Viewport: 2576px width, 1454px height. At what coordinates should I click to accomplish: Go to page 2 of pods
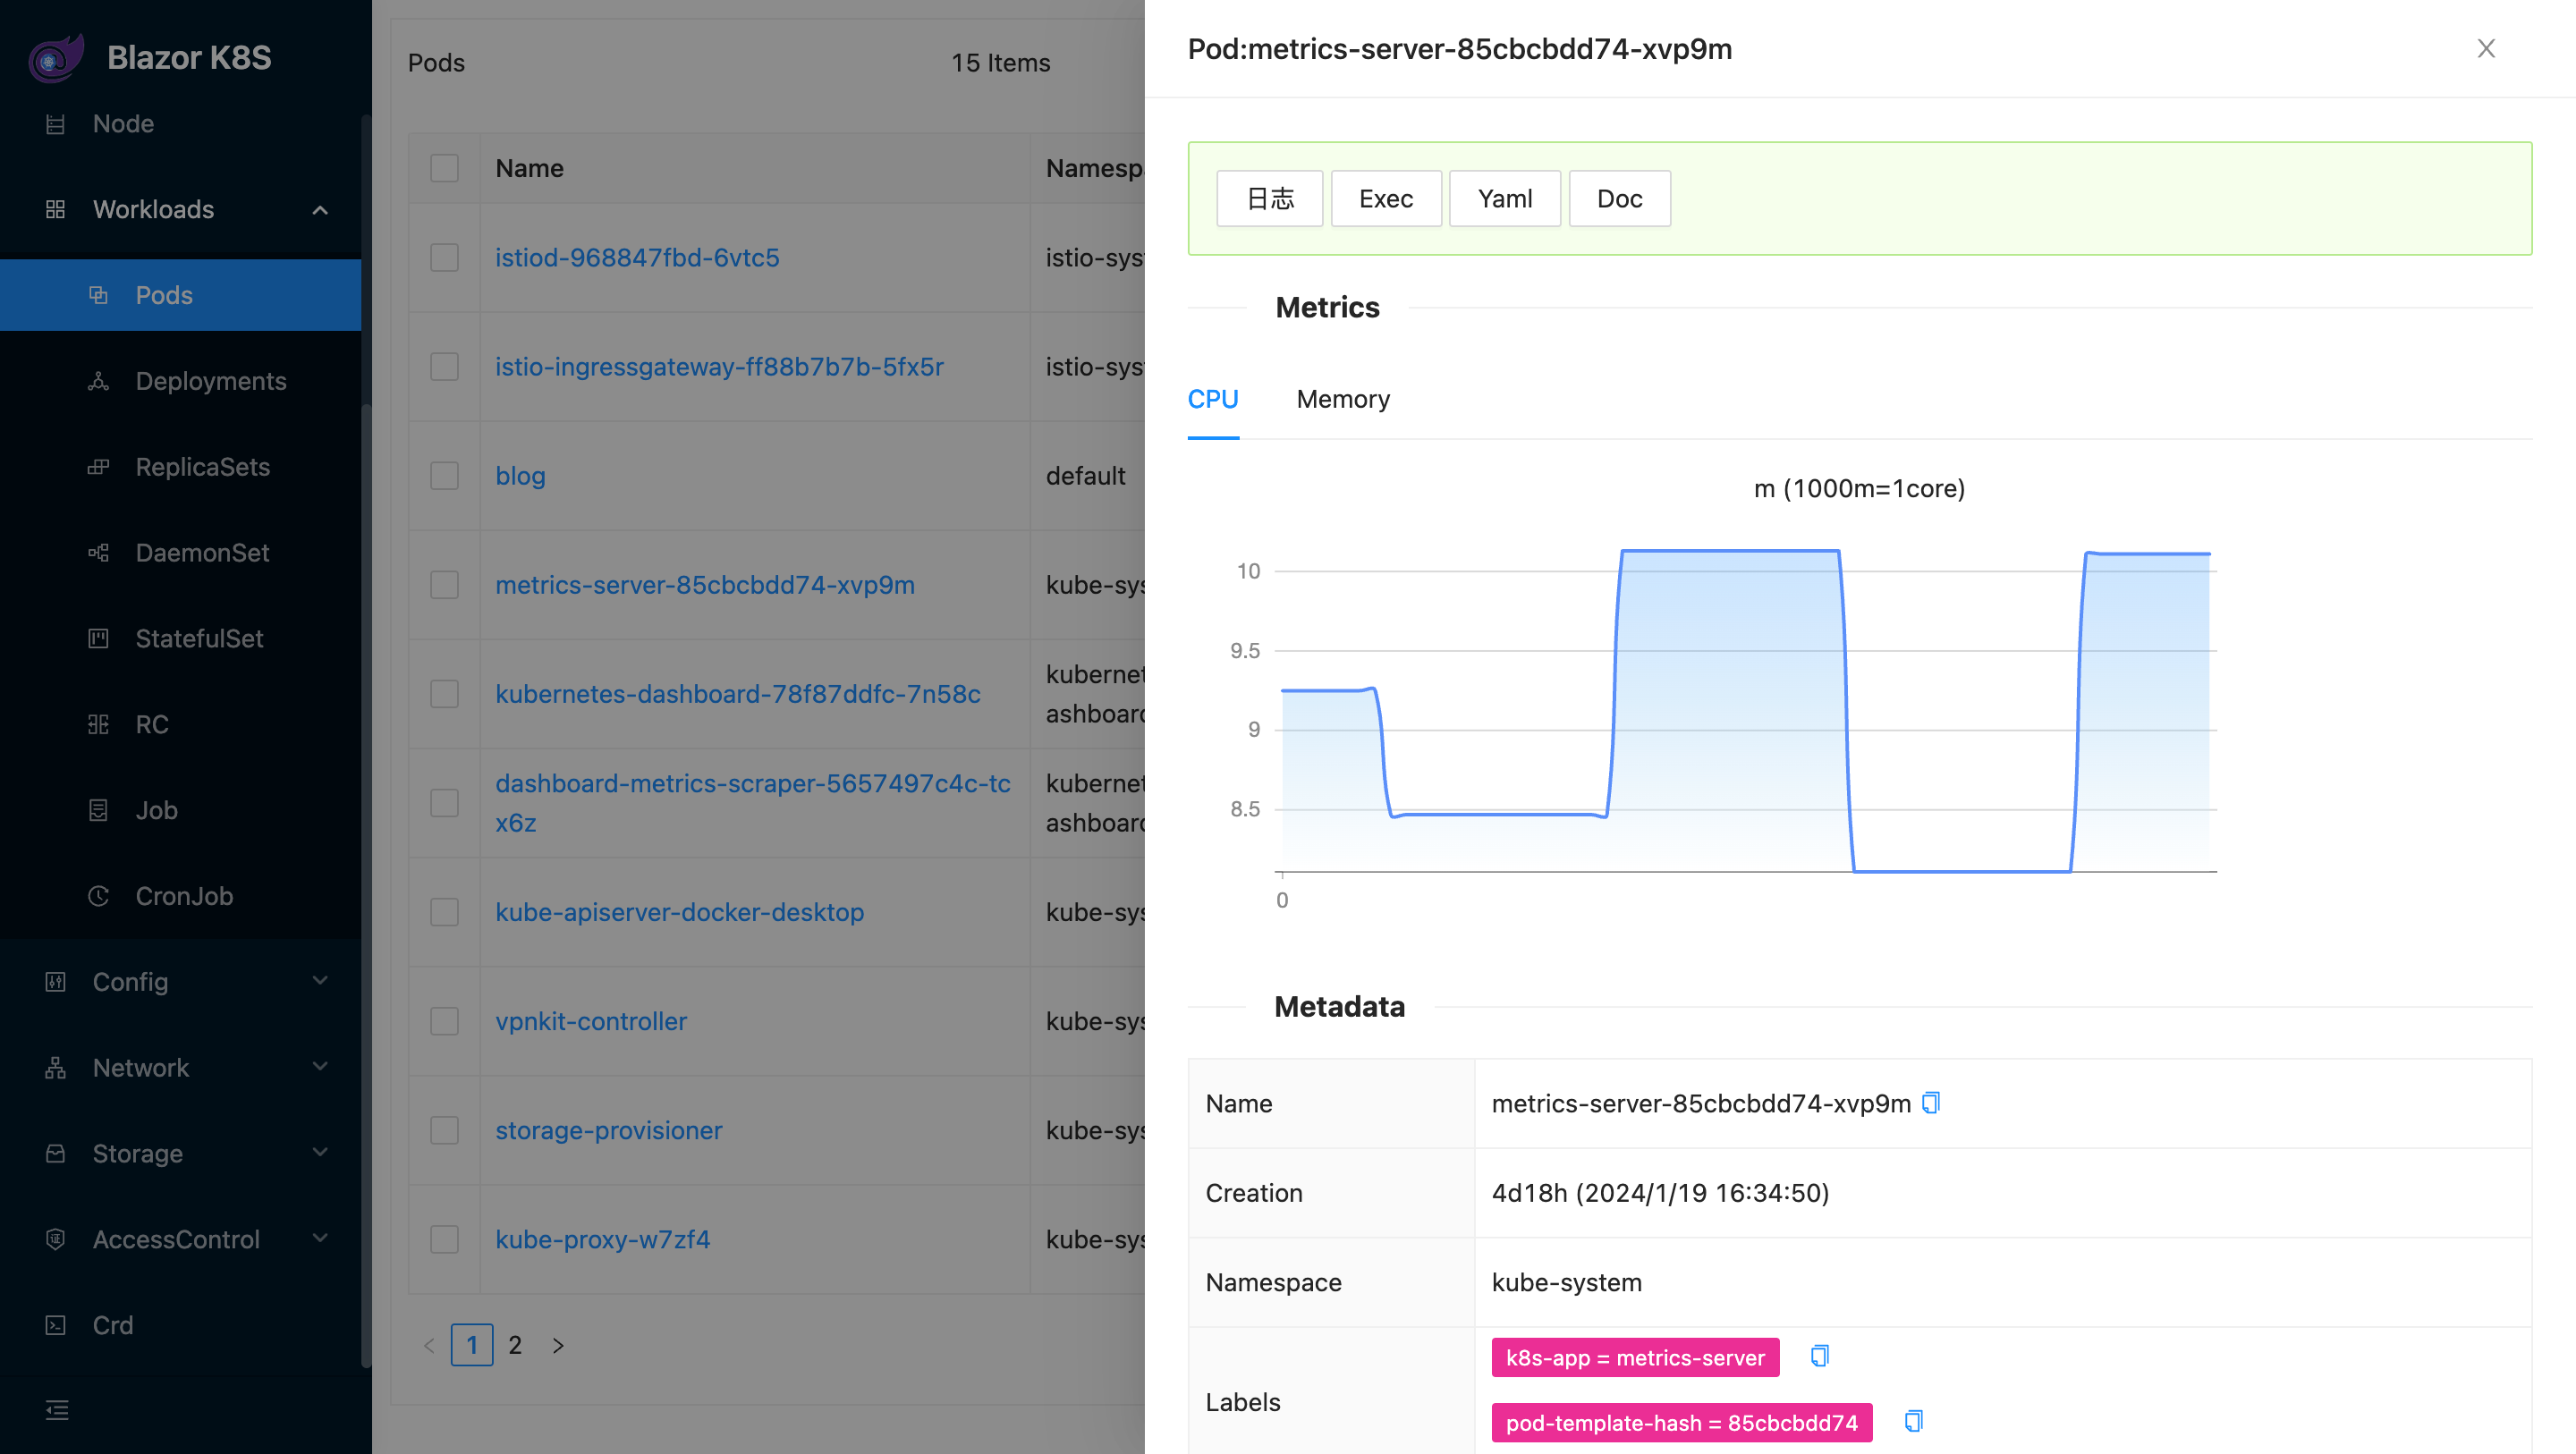(515, 1345)
